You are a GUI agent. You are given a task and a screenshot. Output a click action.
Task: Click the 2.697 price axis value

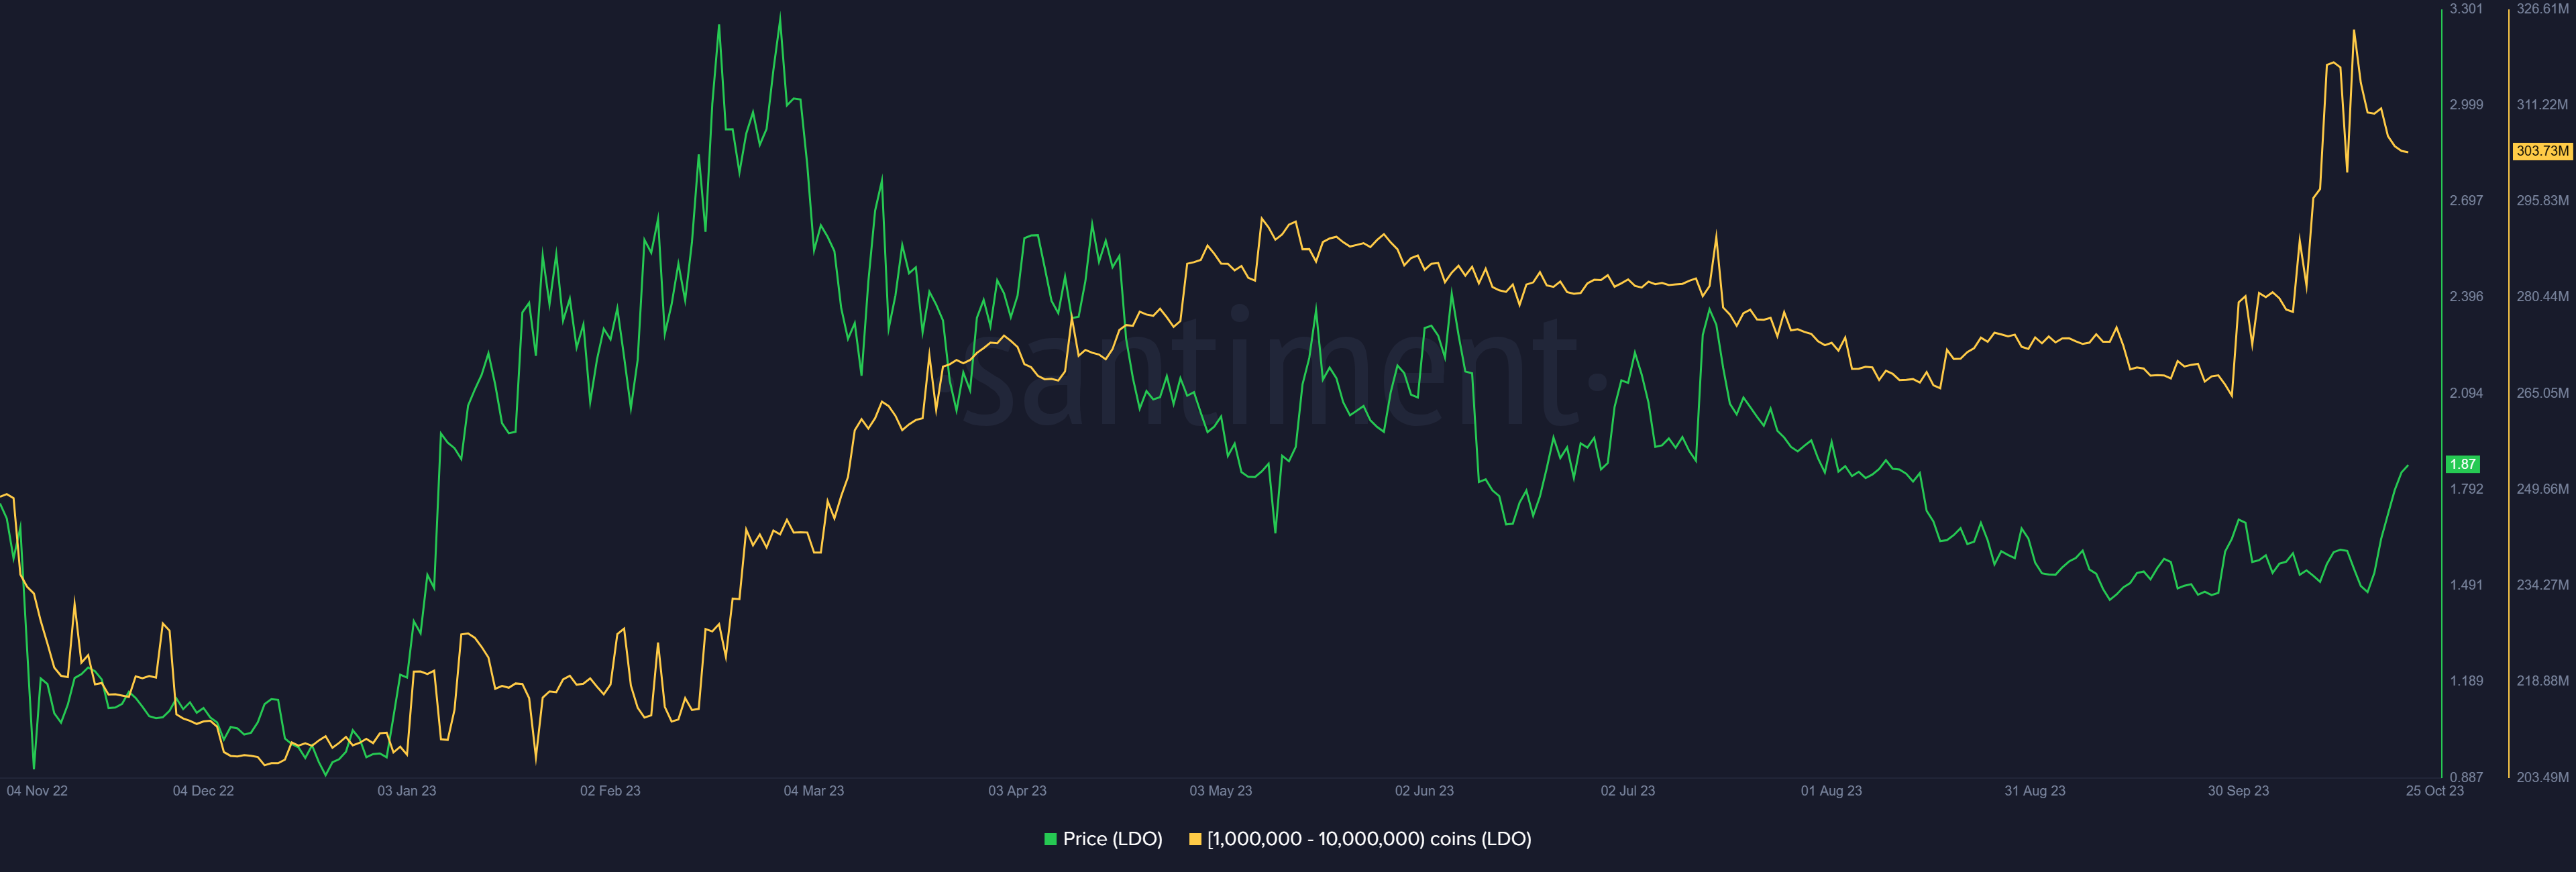pos(2466,201)
